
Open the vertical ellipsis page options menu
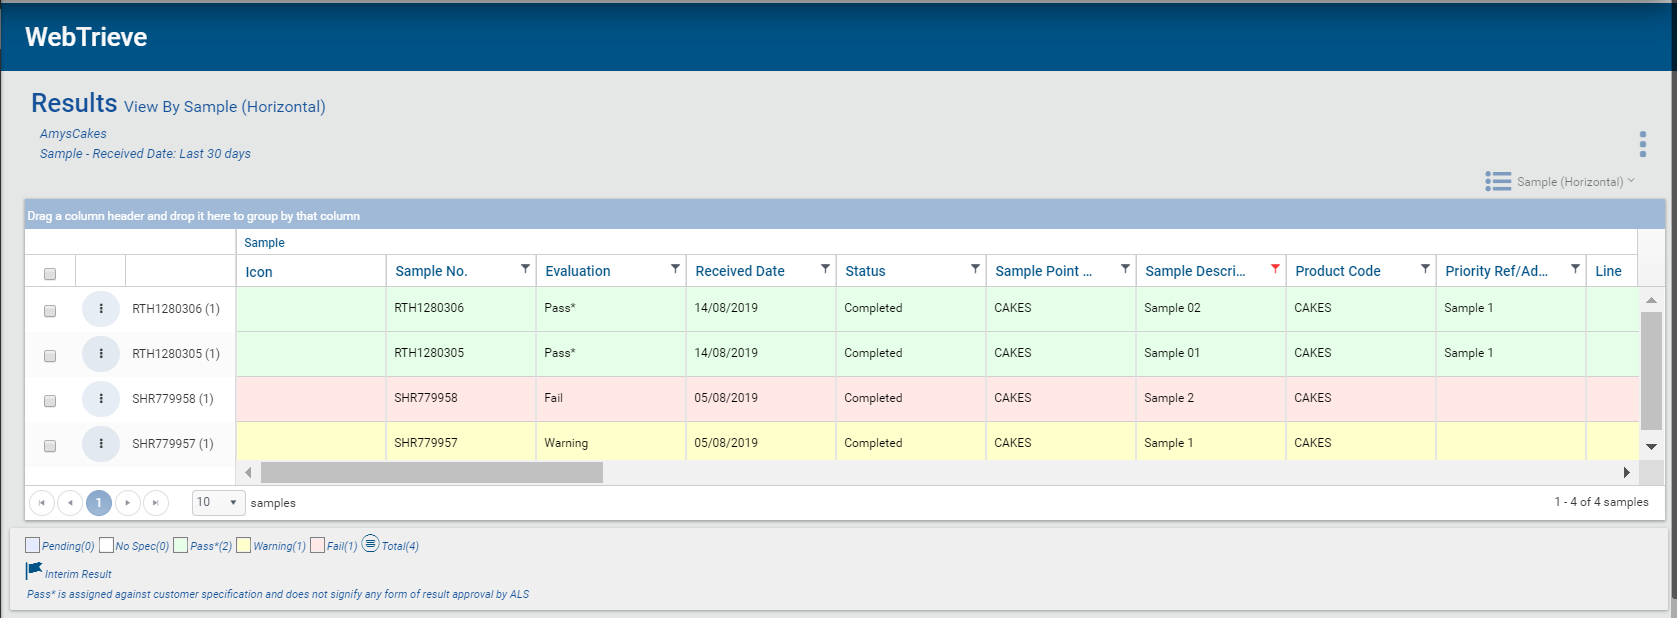(1642, 144)
